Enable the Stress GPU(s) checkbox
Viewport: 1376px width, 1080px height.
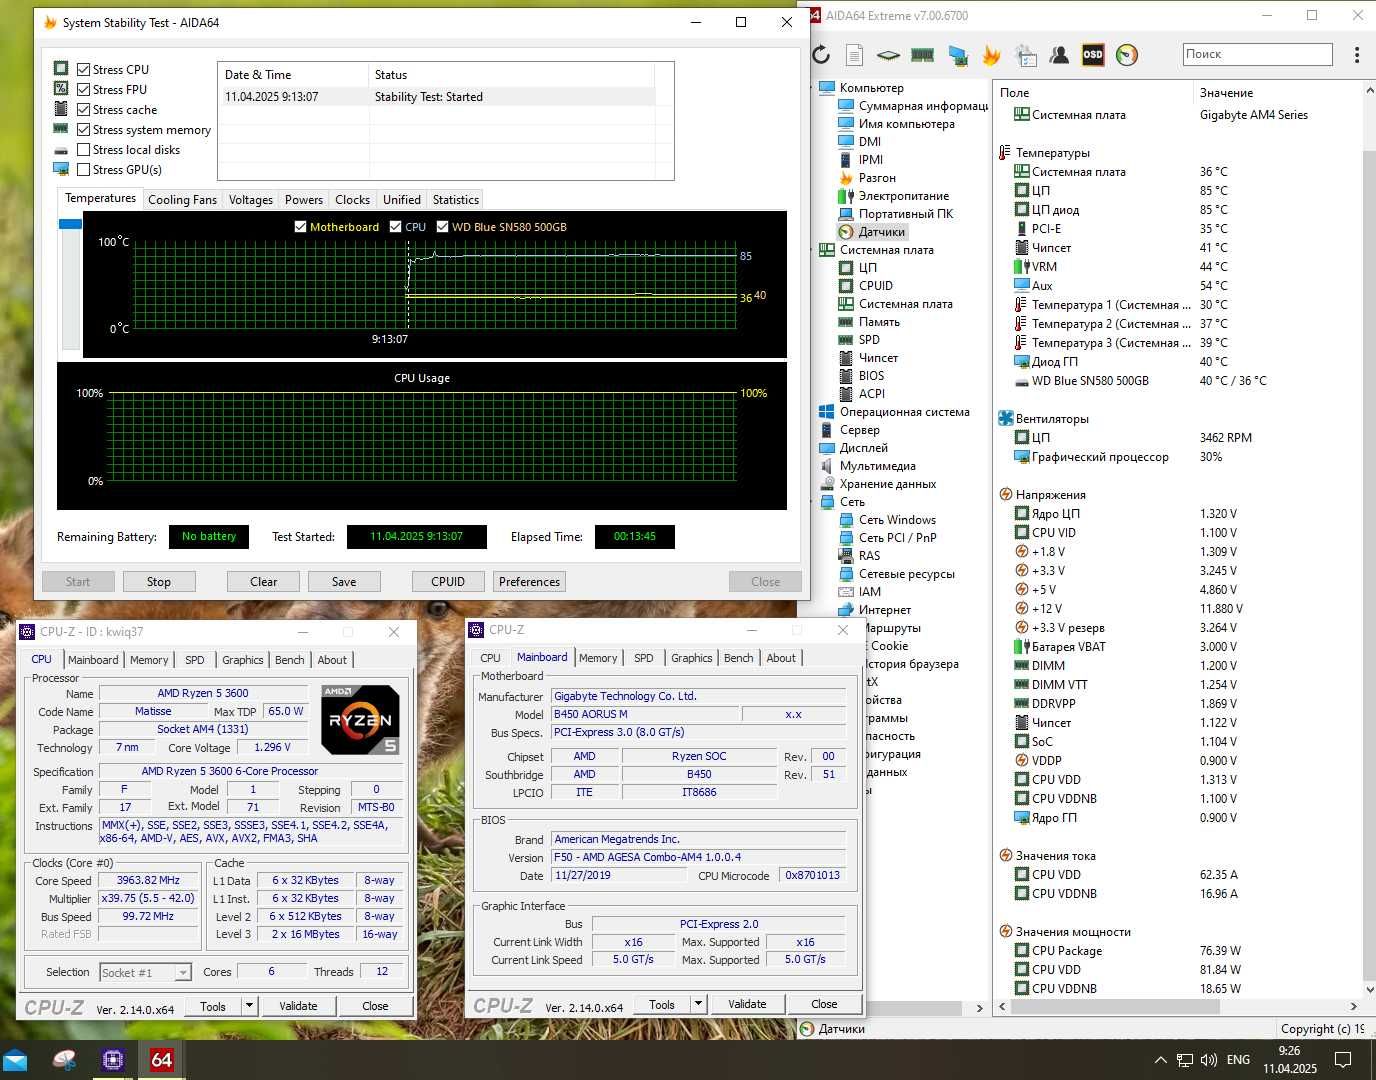pyautogui.click(x=84, y=170)
